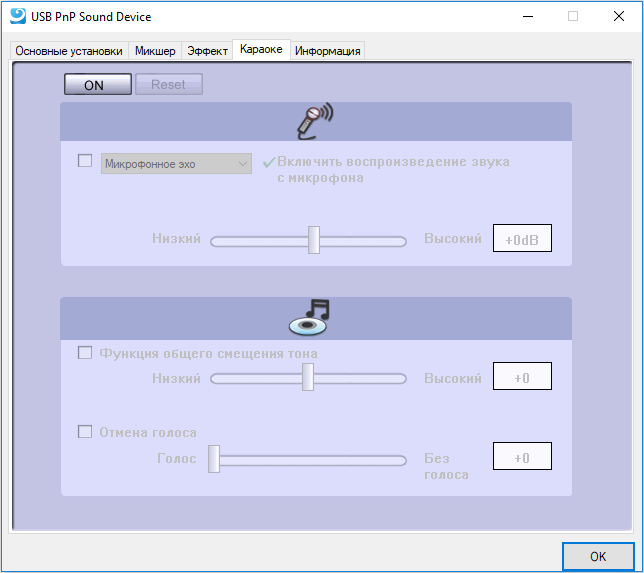Click the Голос label

pos(177,458)
